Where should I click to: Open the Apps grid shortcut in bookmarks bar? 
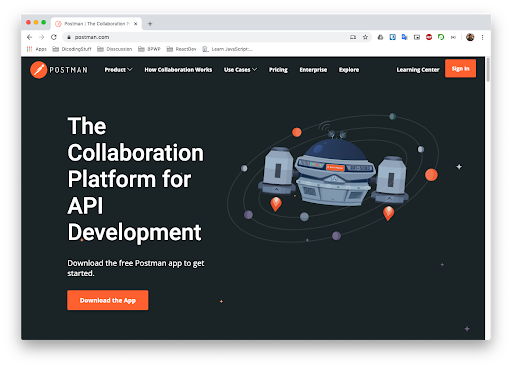point(37,49)
